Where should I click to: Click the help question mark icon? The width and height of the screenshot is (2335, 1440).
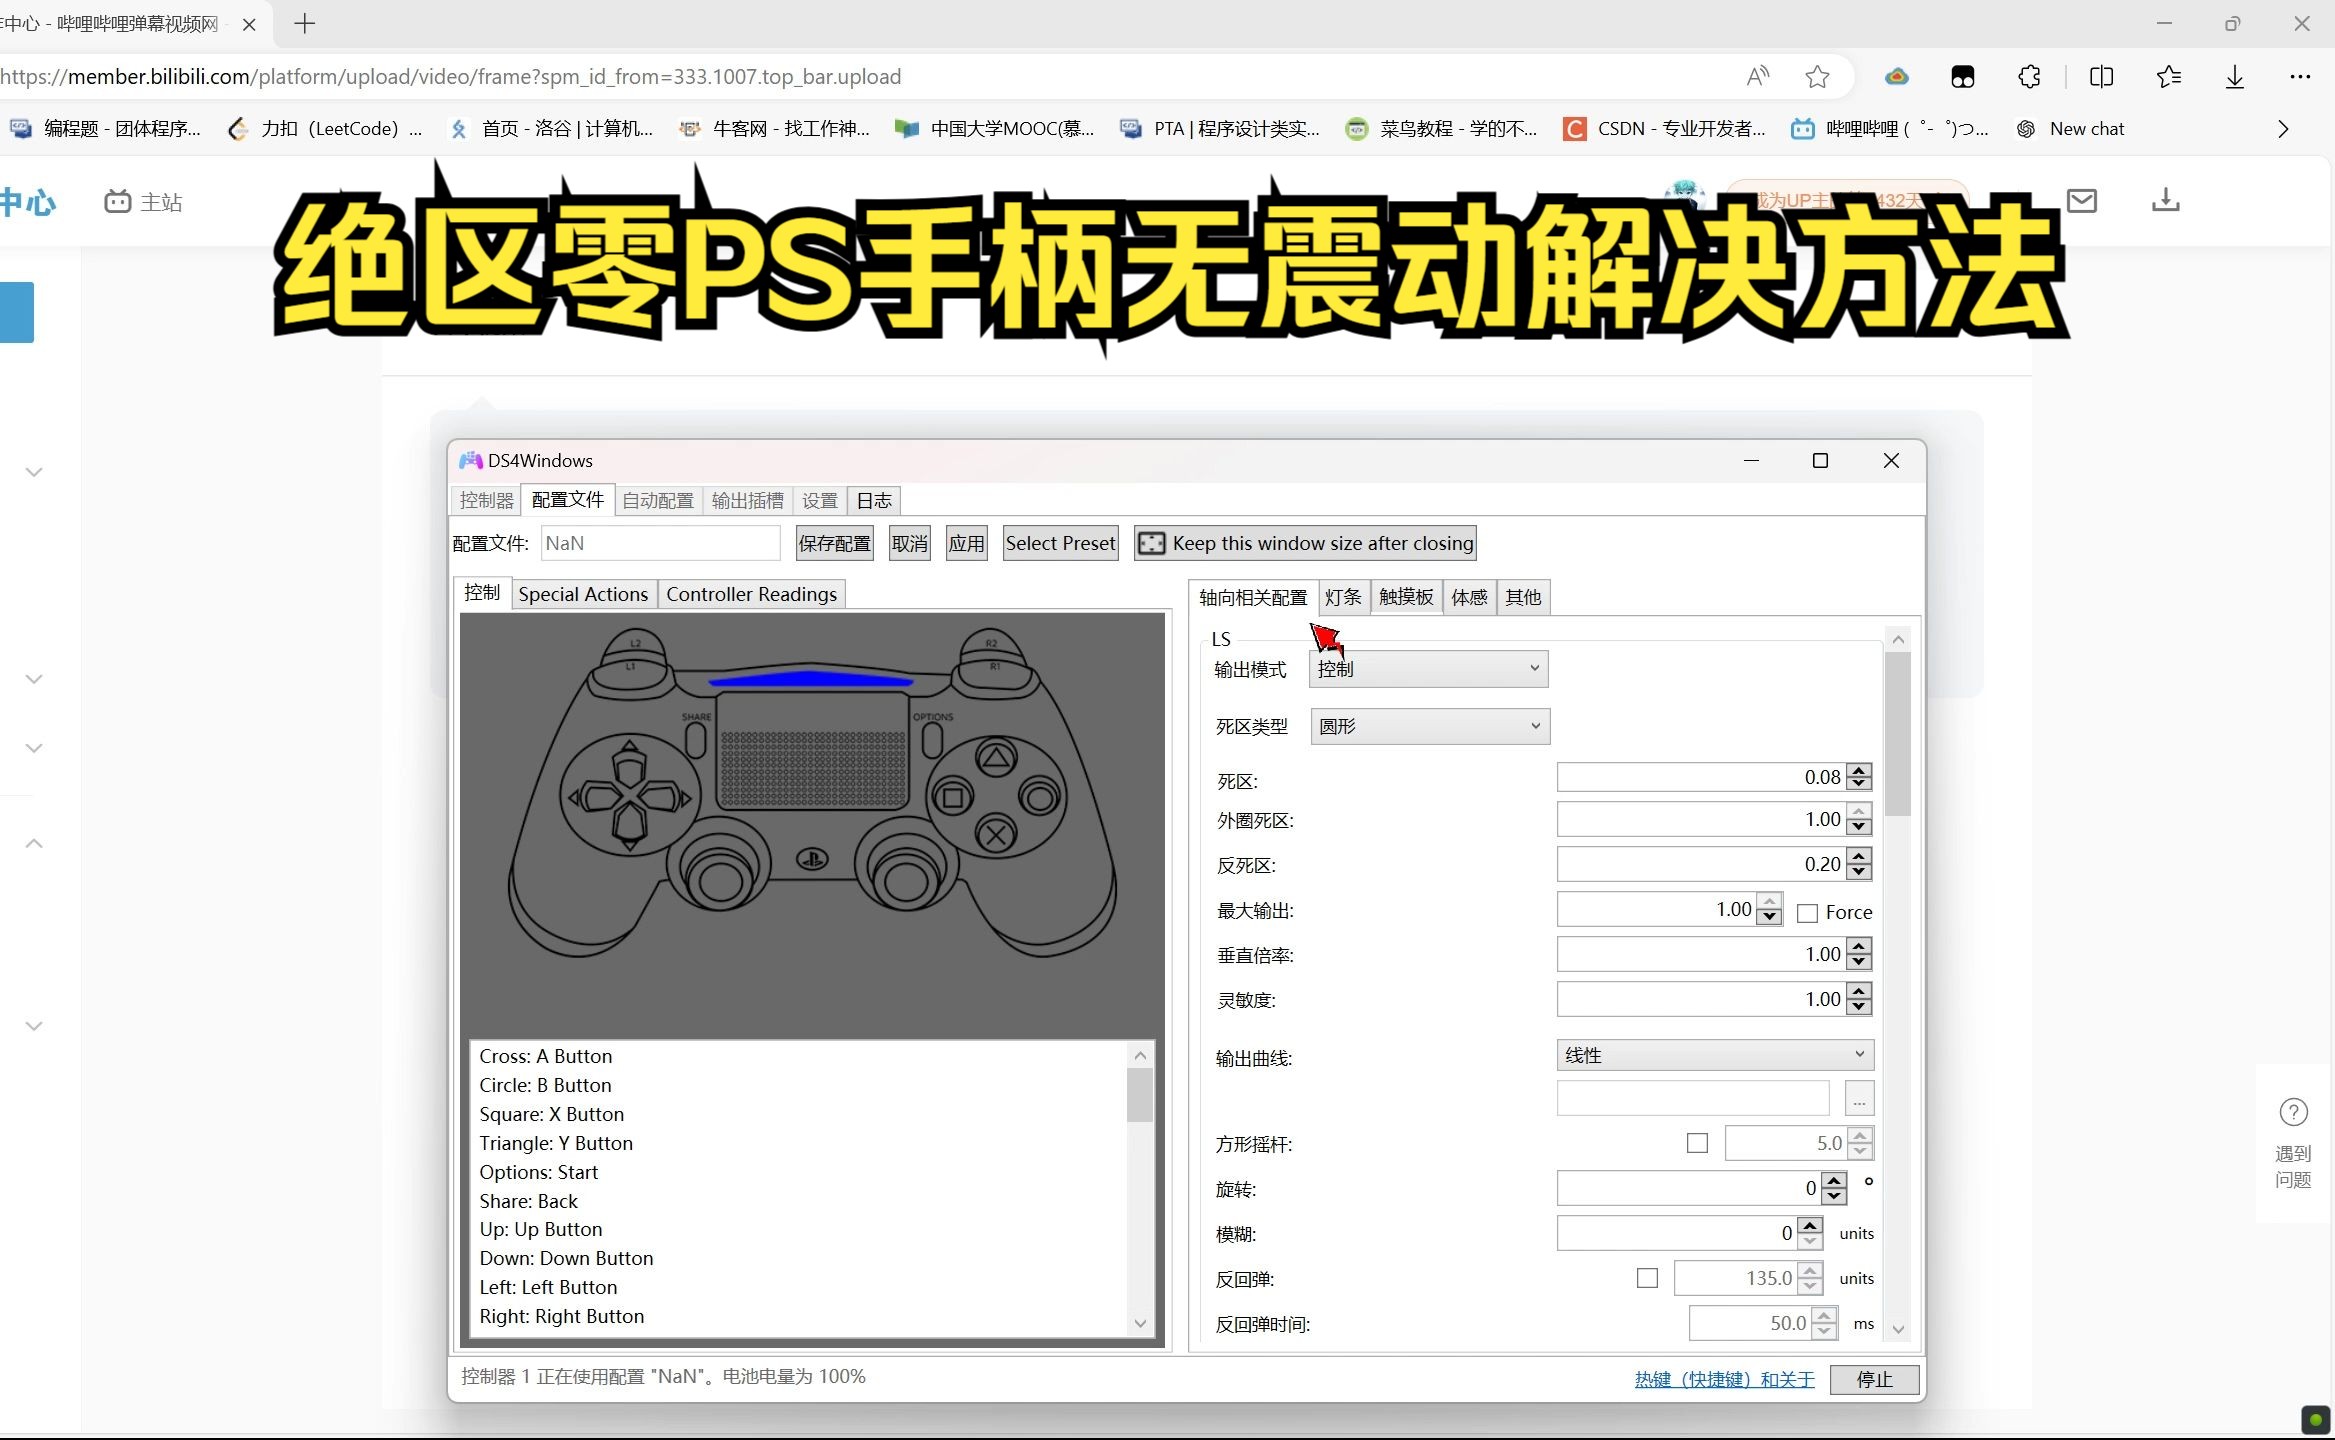pyautogui.click(x=2292, y=1112)
